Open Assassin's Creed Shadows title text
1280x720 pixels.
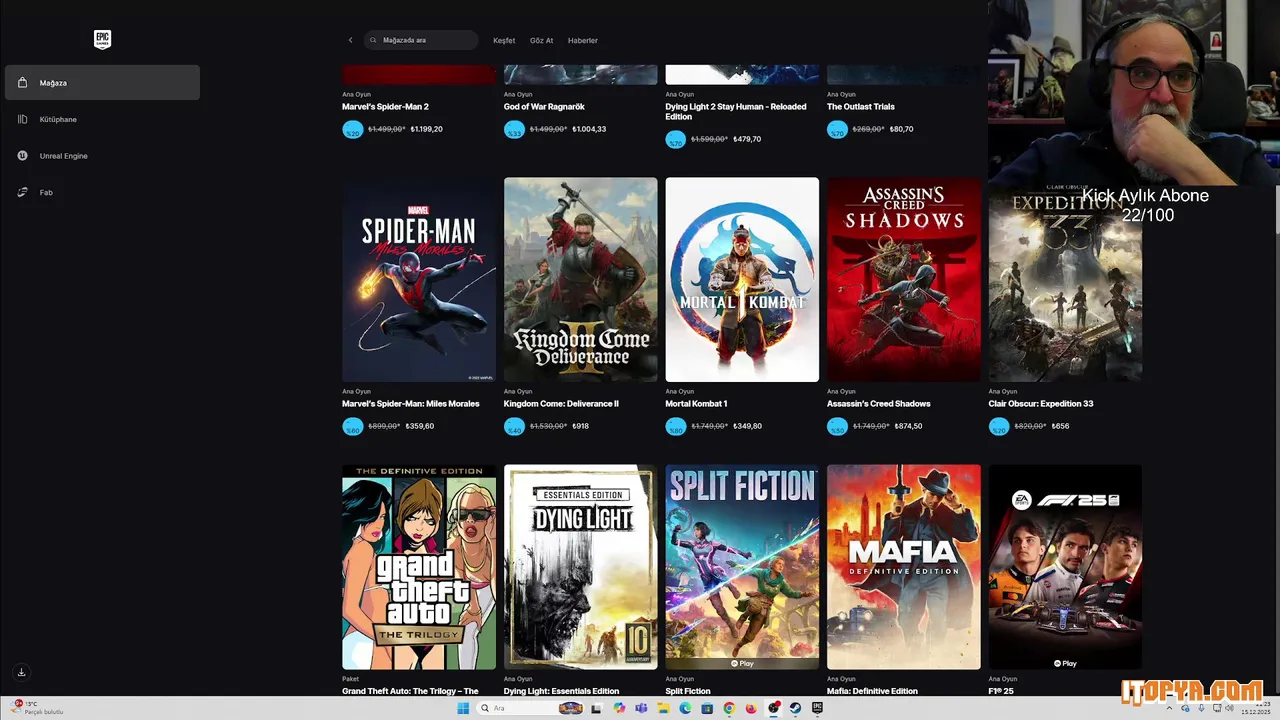pyautogui.click(x=878, y=403)
